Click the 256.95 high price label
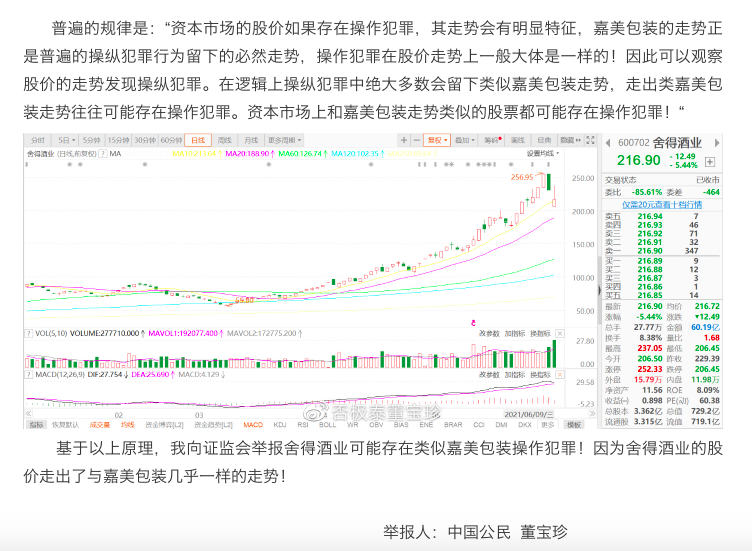This screenshot has height=551, width=752. [x=522, y=177]
